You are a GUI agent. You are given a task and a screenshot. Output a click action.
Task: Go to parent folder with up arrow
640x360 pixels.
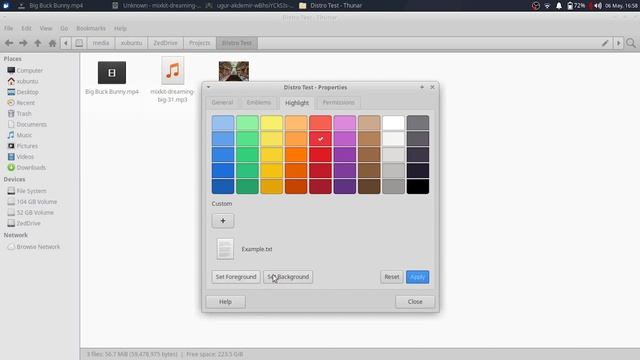[38, 43]
